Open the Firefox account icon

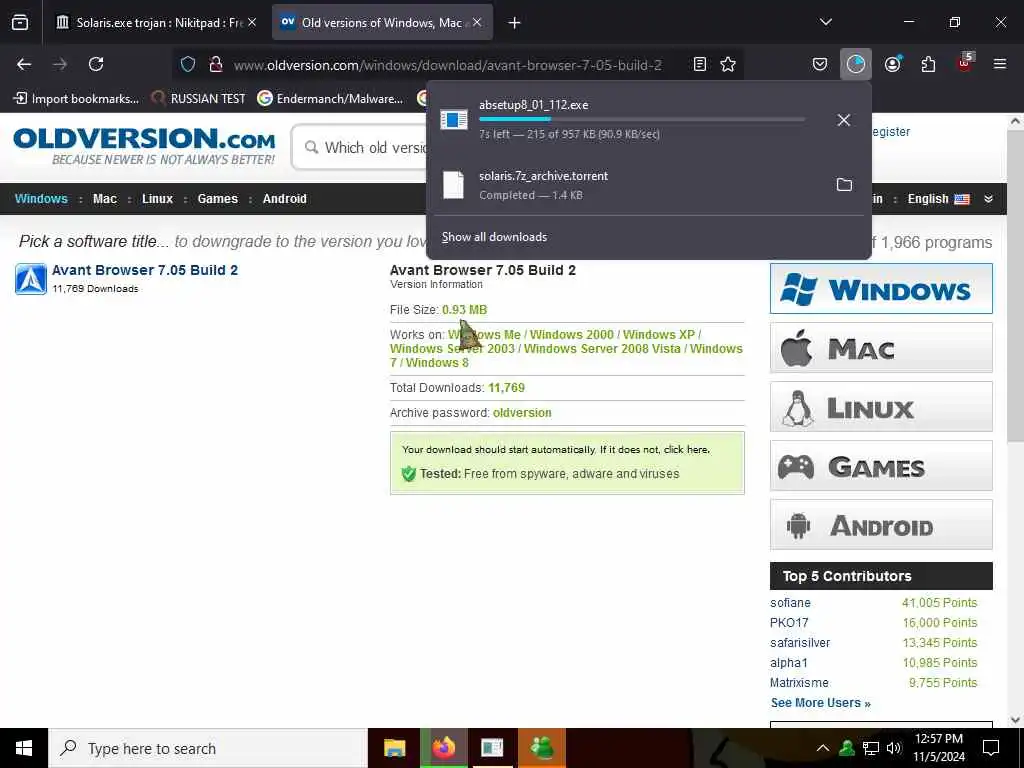pos(893,64)
